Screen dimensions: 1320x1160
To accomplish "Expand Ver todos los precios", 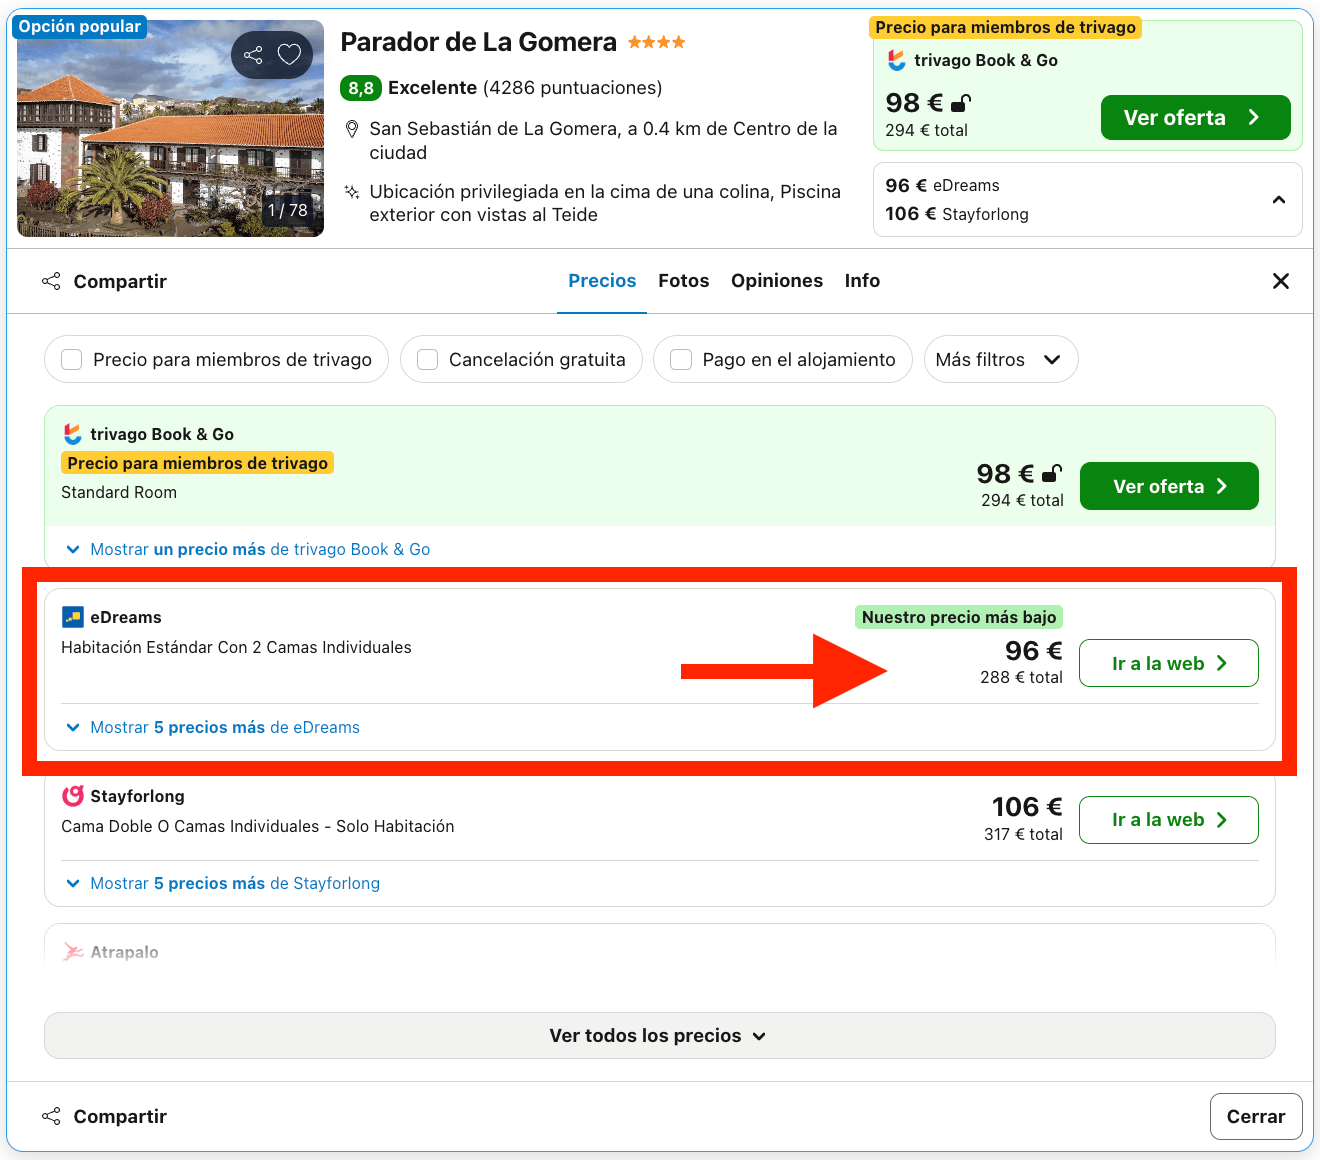I will (660, 1036).
